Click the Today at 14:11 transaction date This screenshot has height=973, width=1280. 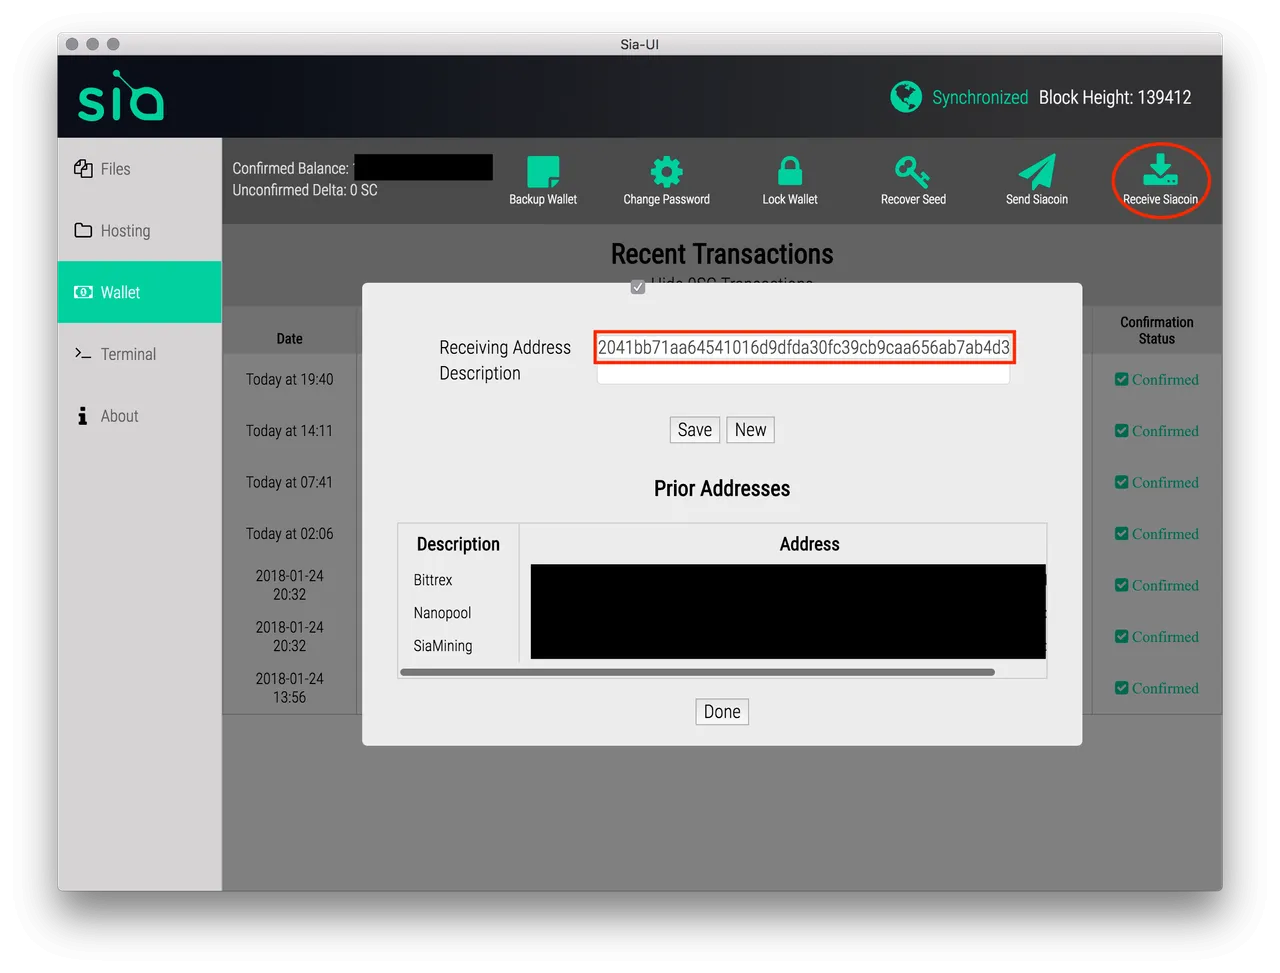(289, 431)
